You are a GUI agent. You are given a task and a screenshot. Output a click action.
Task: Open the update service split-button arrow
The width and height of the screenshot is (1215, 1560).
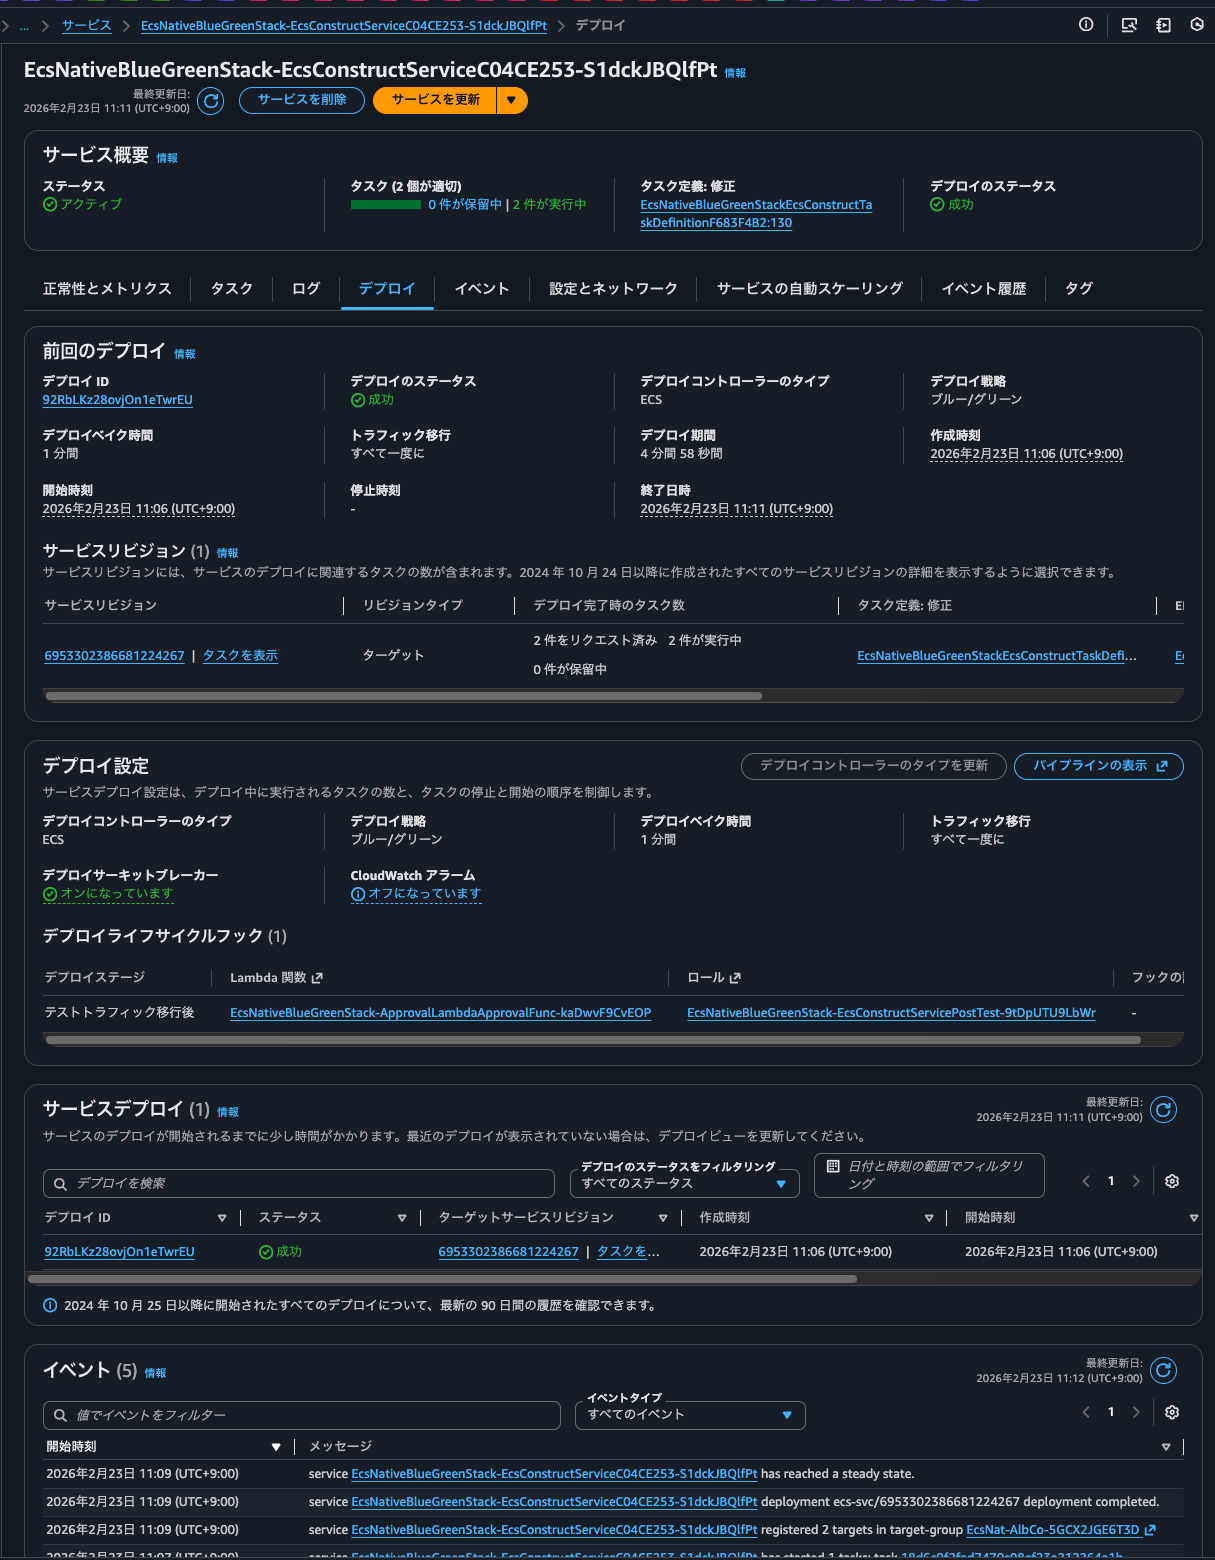511,100
